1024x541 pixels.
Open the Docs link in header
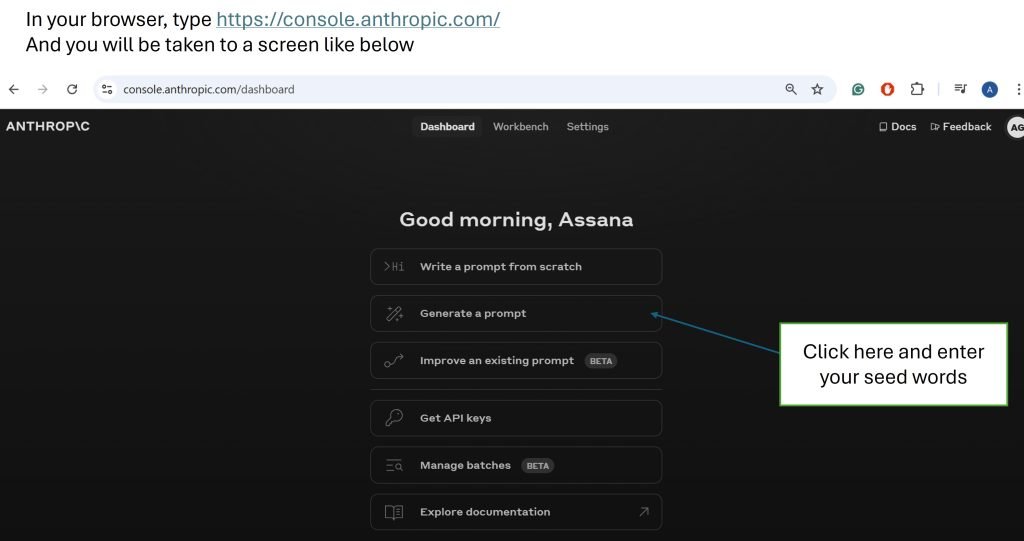(897, 127)
